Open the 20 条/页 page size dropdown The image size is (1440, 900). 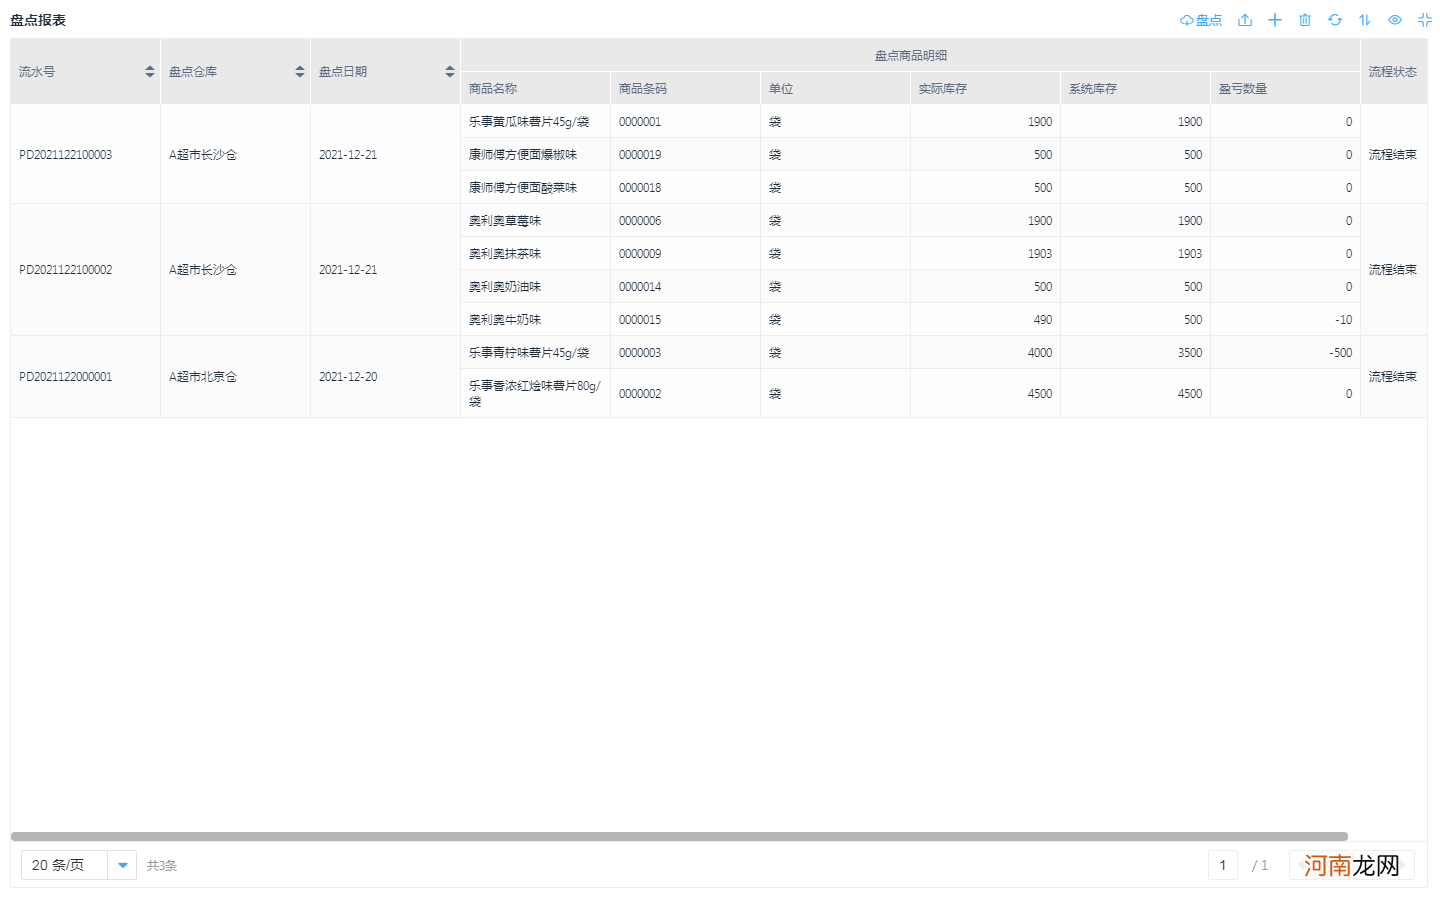[x=79, y=865]
